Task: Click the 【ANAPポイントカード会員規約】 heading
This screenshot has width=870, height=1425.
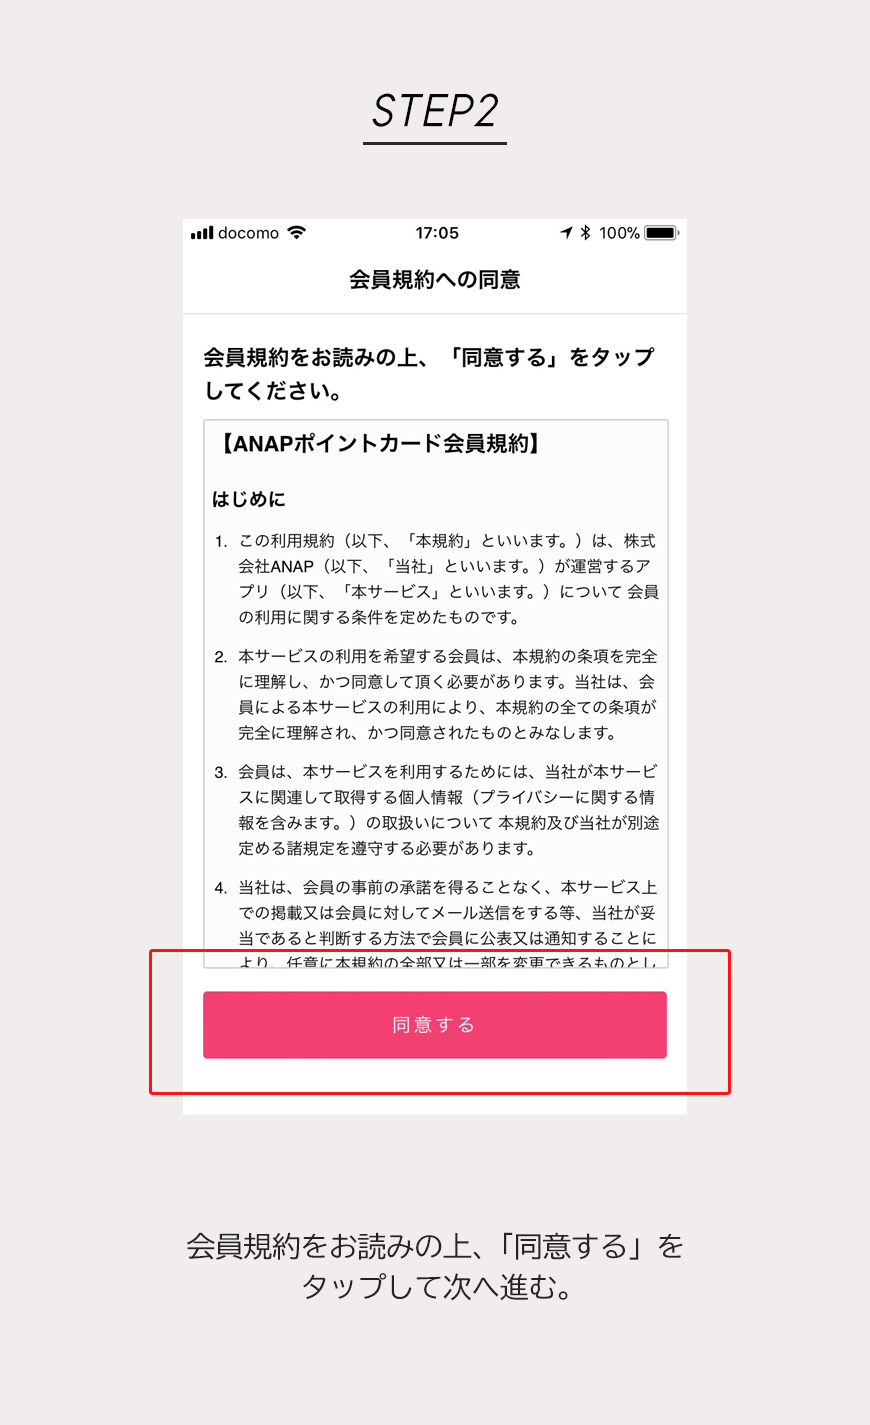Action: click(380, 444)
